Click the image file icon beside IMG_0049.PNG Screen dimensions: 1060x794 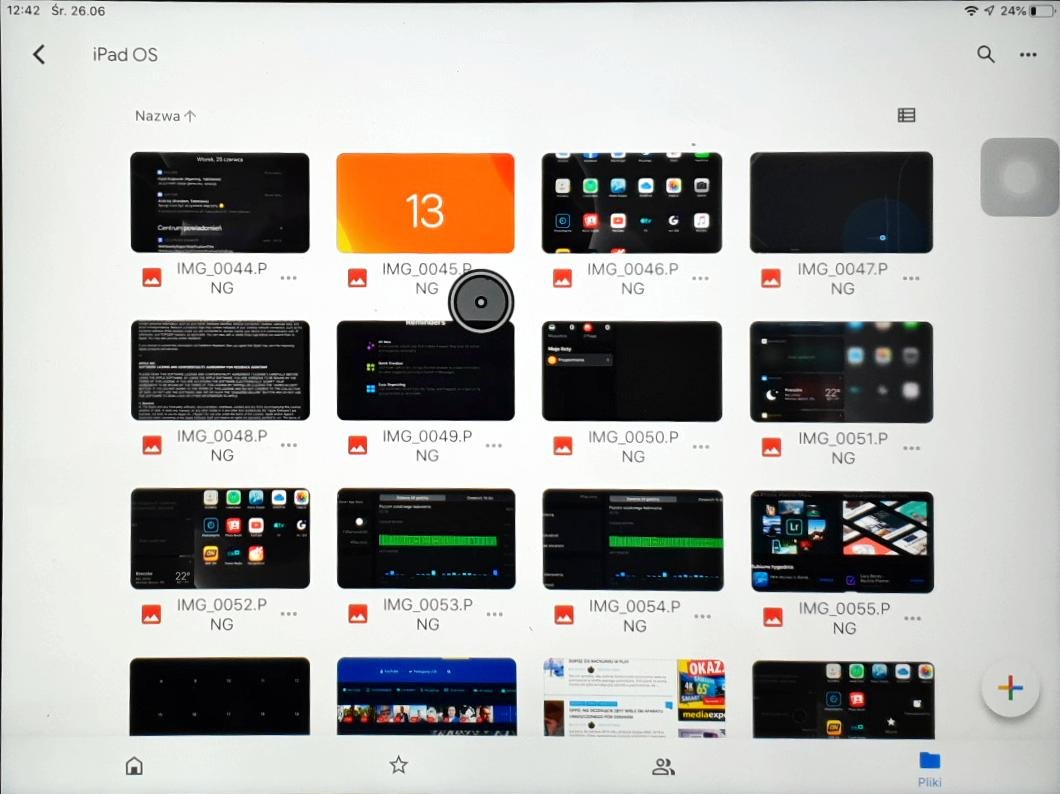click(x=358, y=445)
